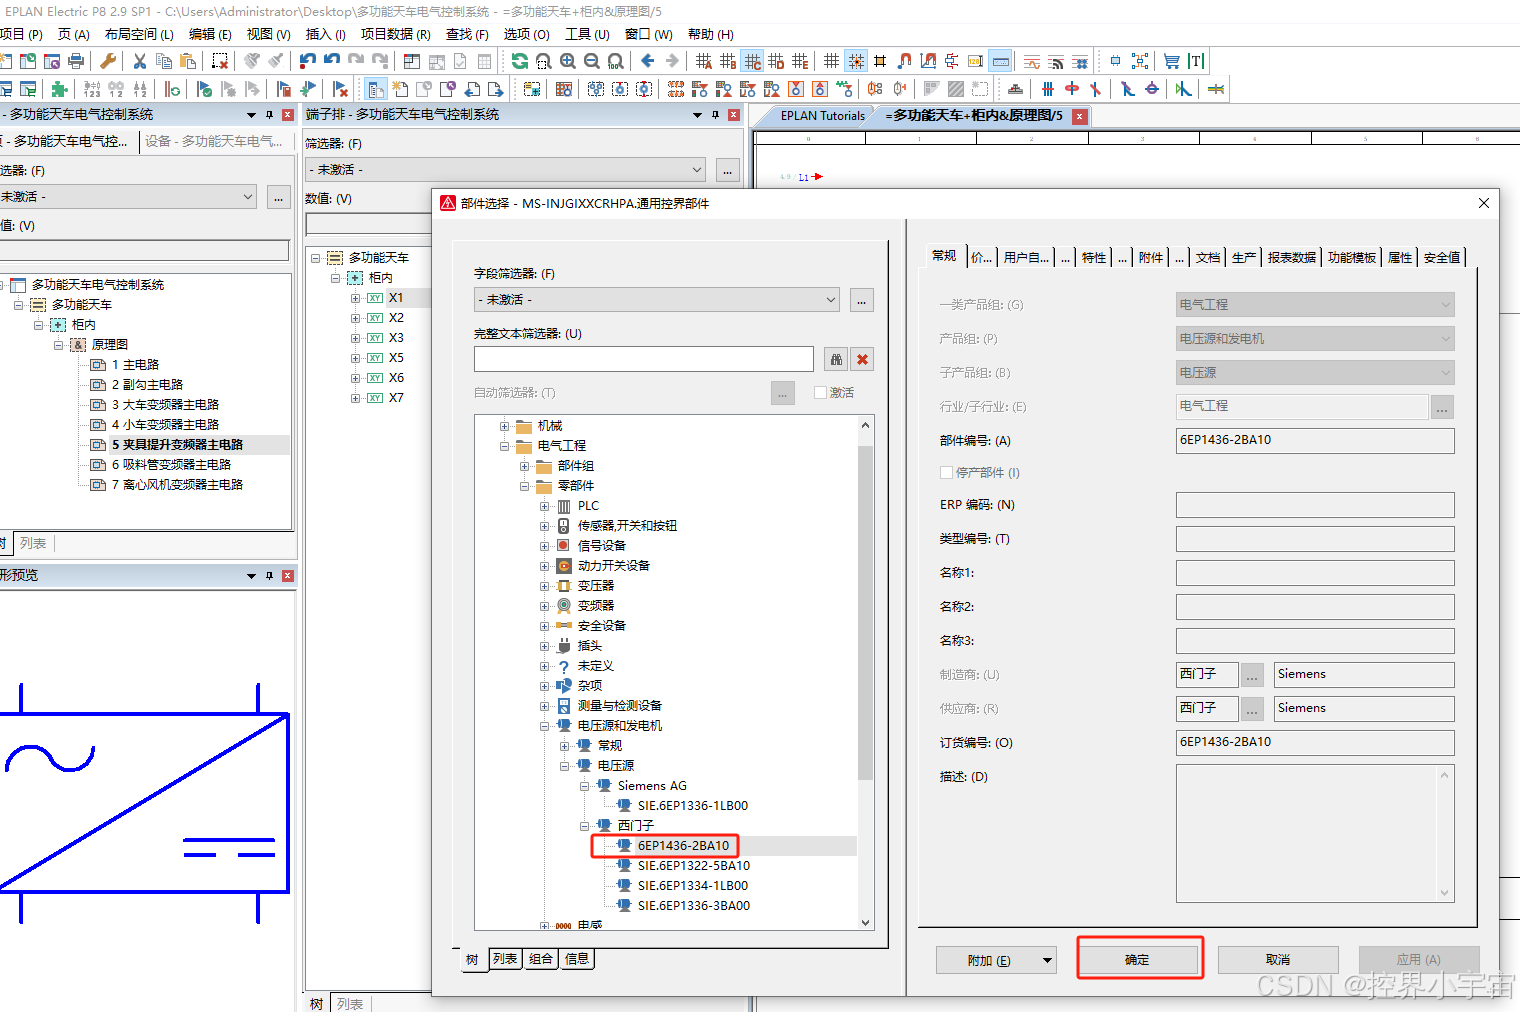Switch to the 特性 tab in the parts dialog
The height and width of the screenshot is (1012, 1520).
(1094, 257)
